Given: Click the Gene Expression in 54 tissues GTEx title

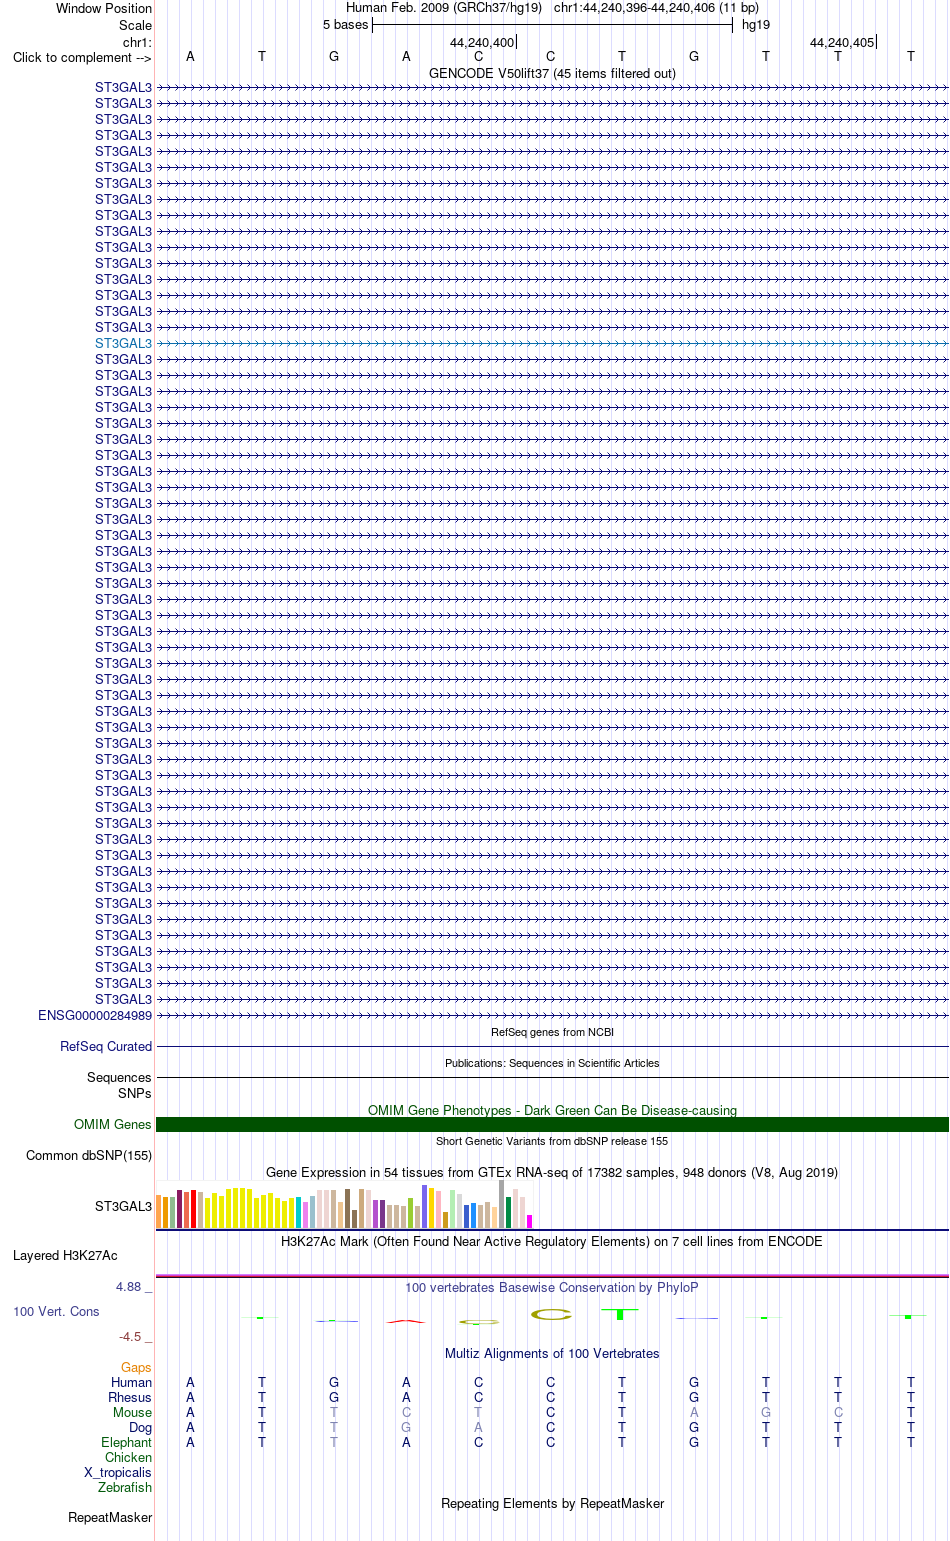Looking at the screenshot, I should point(552,1172).
